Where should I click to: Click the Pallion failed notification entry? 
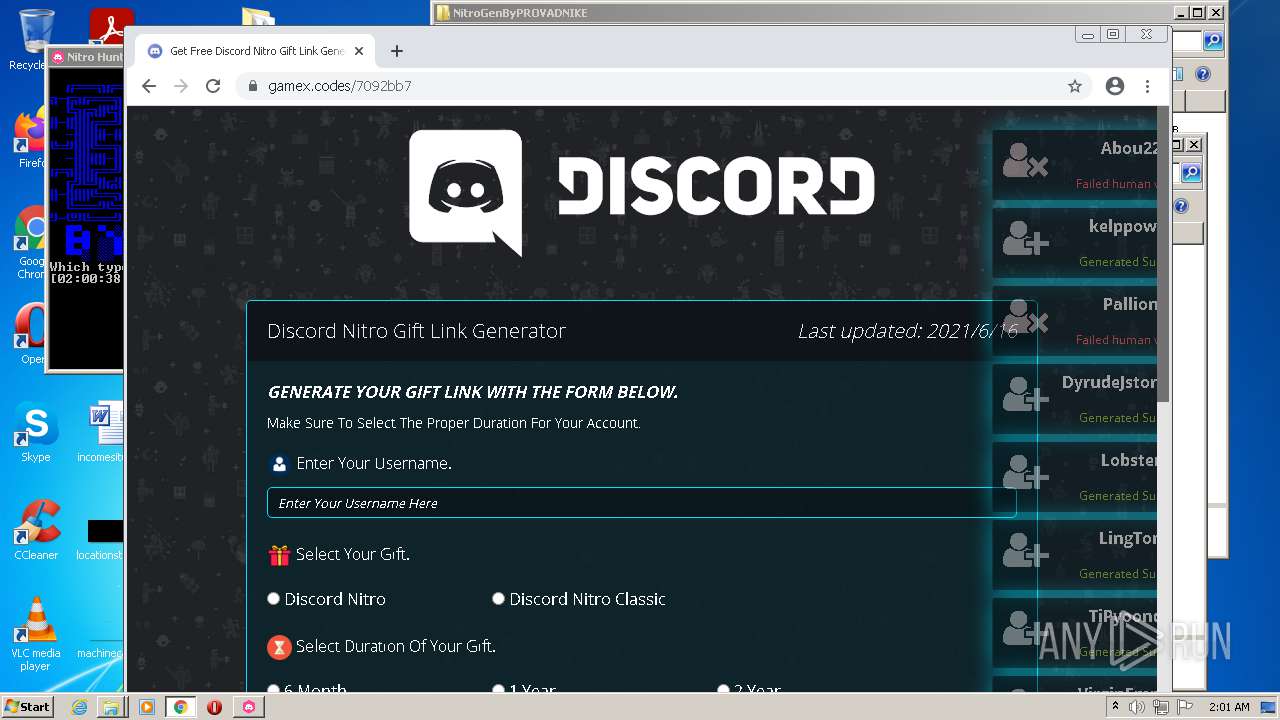(x=1075, y=319)
